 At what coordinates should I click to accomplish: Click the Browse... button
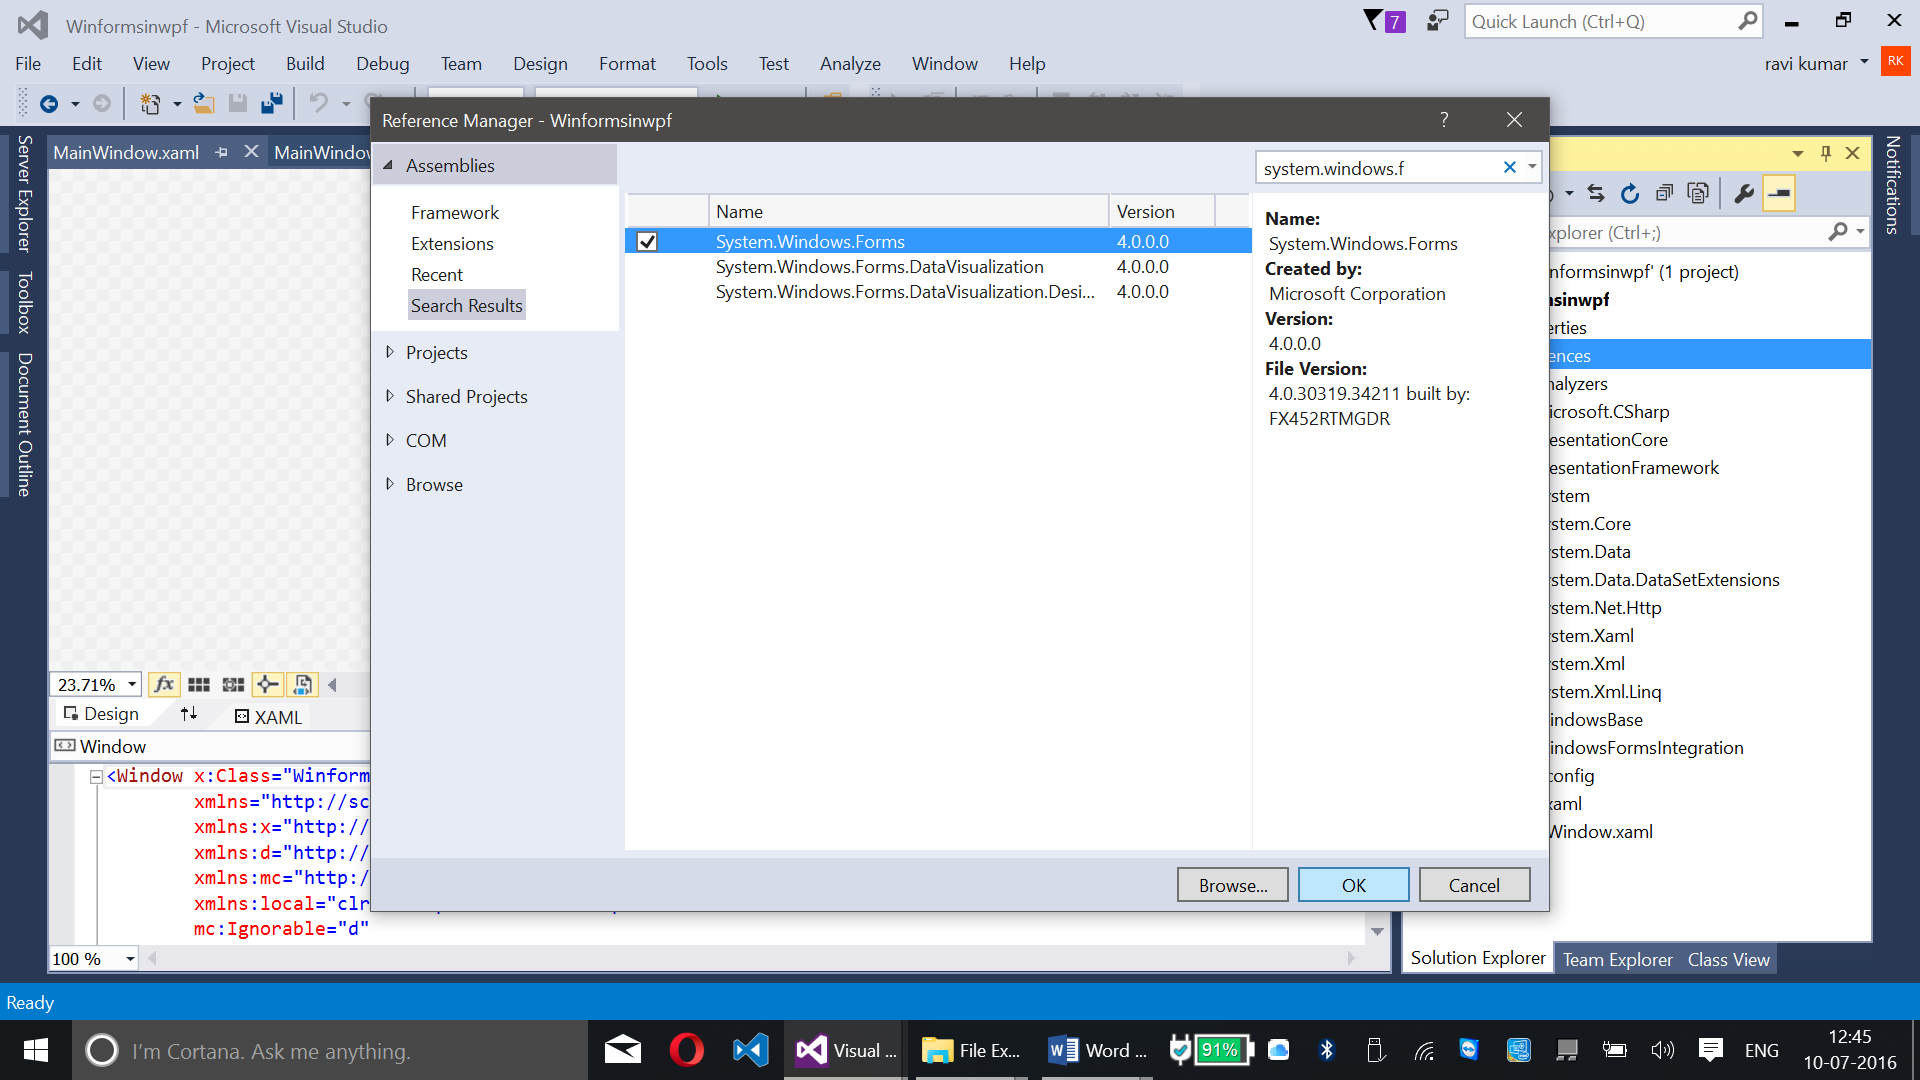(x=1232, y=885)
